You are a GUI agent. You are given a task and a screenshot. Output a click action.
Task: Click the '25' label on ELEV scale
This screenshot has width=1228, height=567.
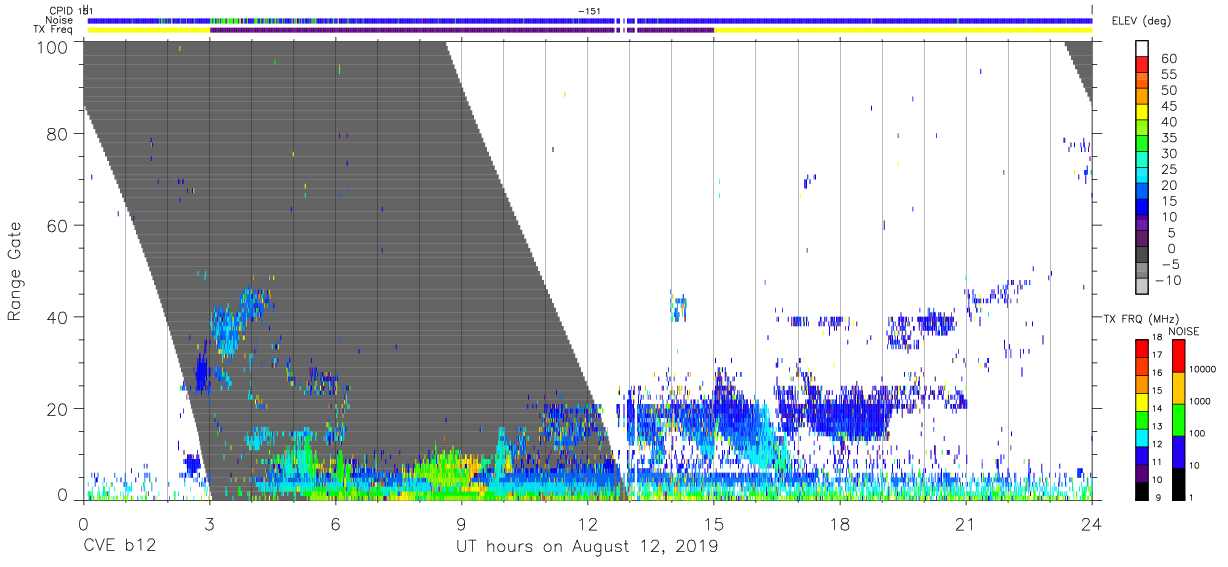(1167, 169)
